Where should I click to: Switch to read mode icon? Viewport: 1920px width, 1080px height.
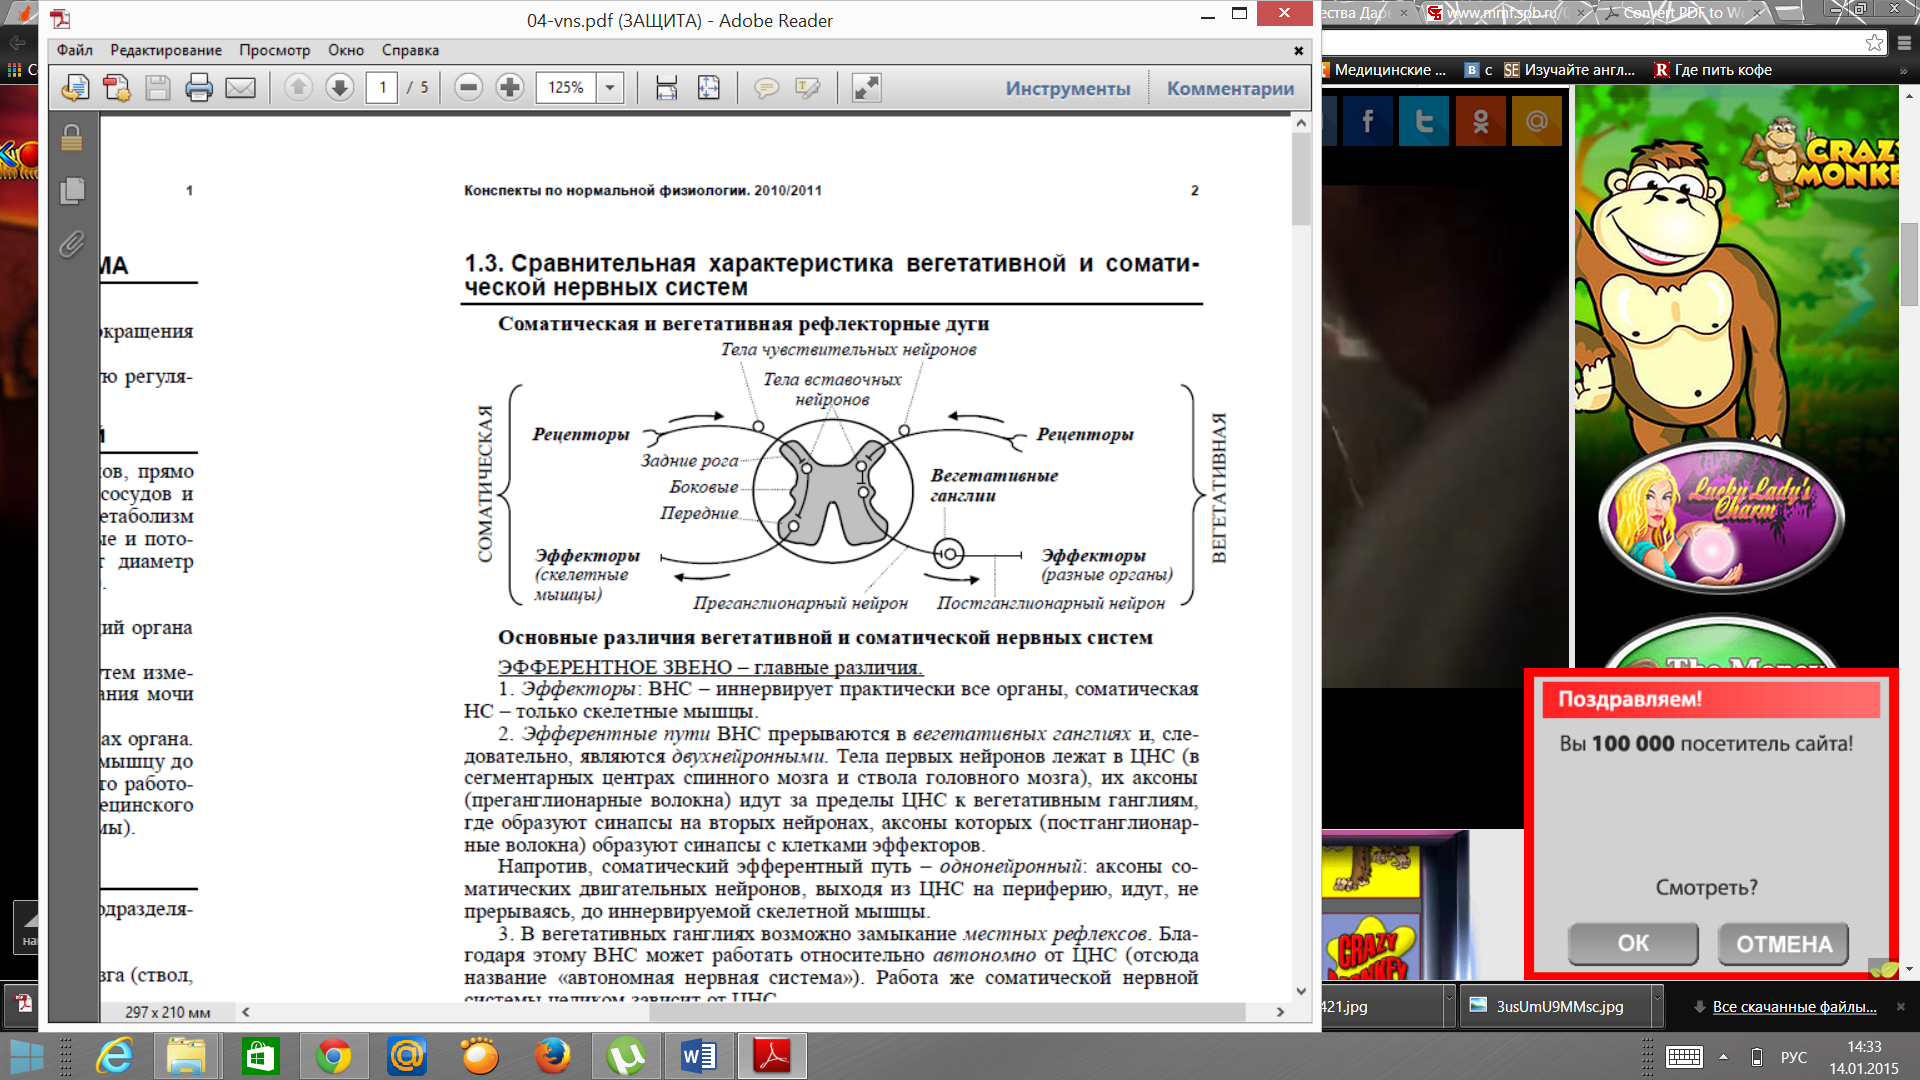click(x=866, y=88)
